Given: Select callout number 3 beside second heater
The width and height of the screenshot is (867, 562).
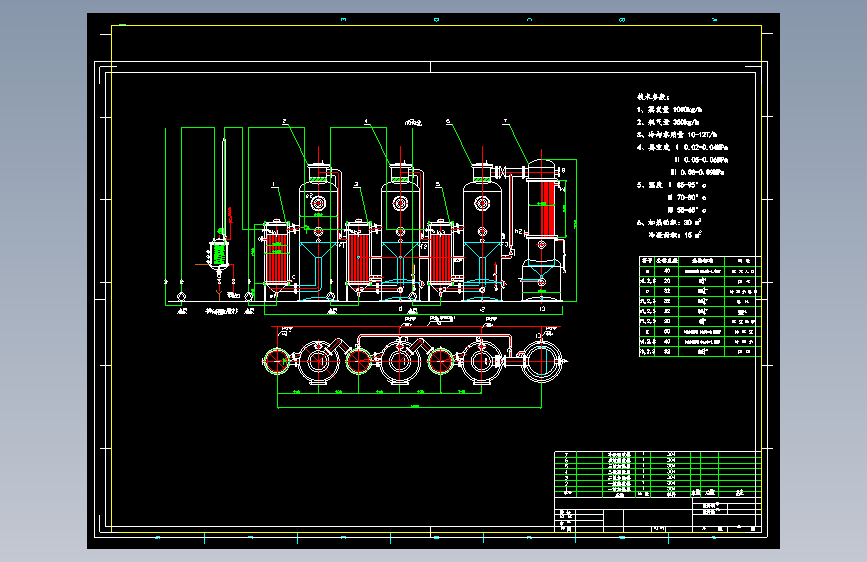Looking at the screenshot, I should click(x=356, y=184).
